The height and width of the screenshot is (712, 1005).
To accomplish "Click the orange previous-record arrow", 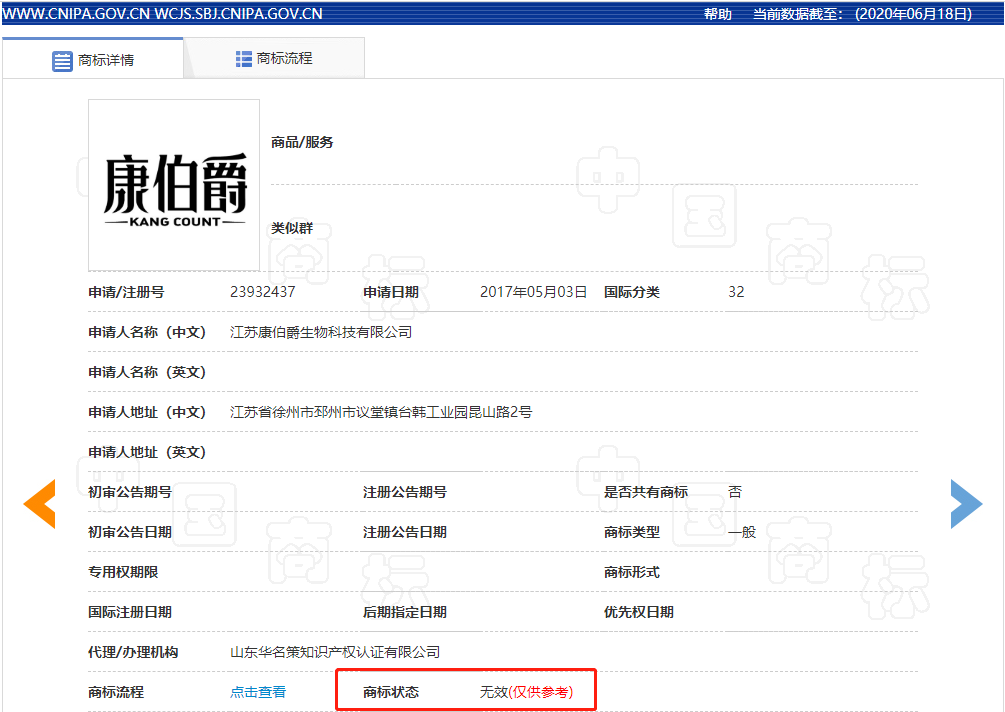I will point(40,504).
